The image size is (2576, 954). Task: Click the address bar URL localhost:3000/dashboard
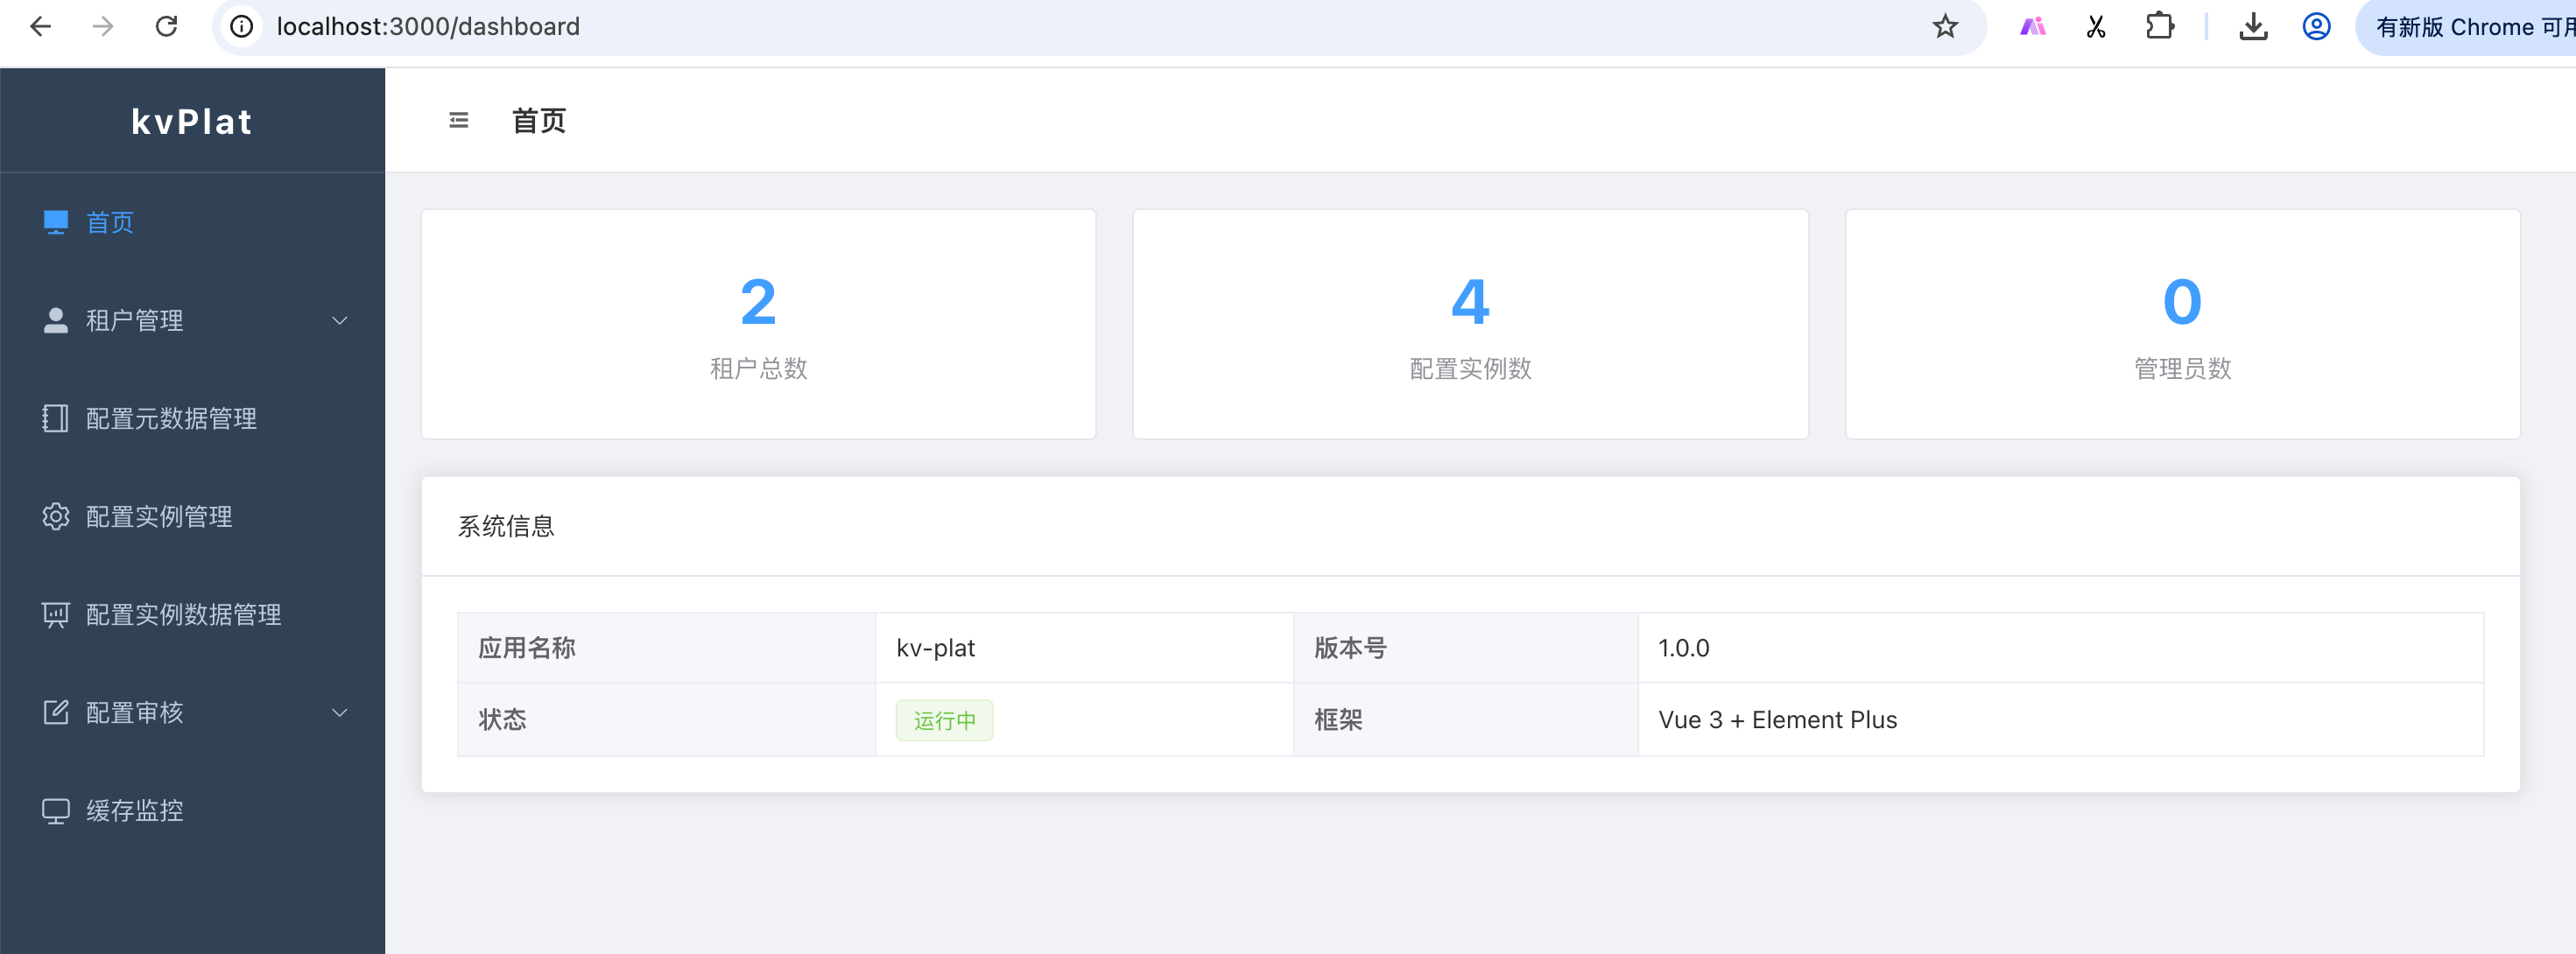point(428,27)
